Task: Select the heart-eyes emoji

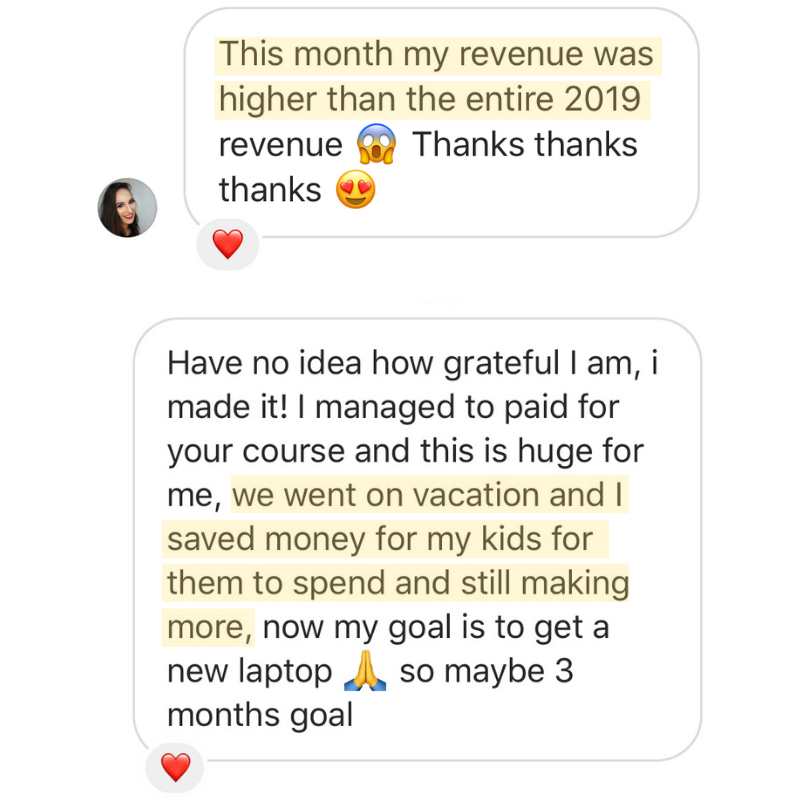Action: [x=356, y=189]
